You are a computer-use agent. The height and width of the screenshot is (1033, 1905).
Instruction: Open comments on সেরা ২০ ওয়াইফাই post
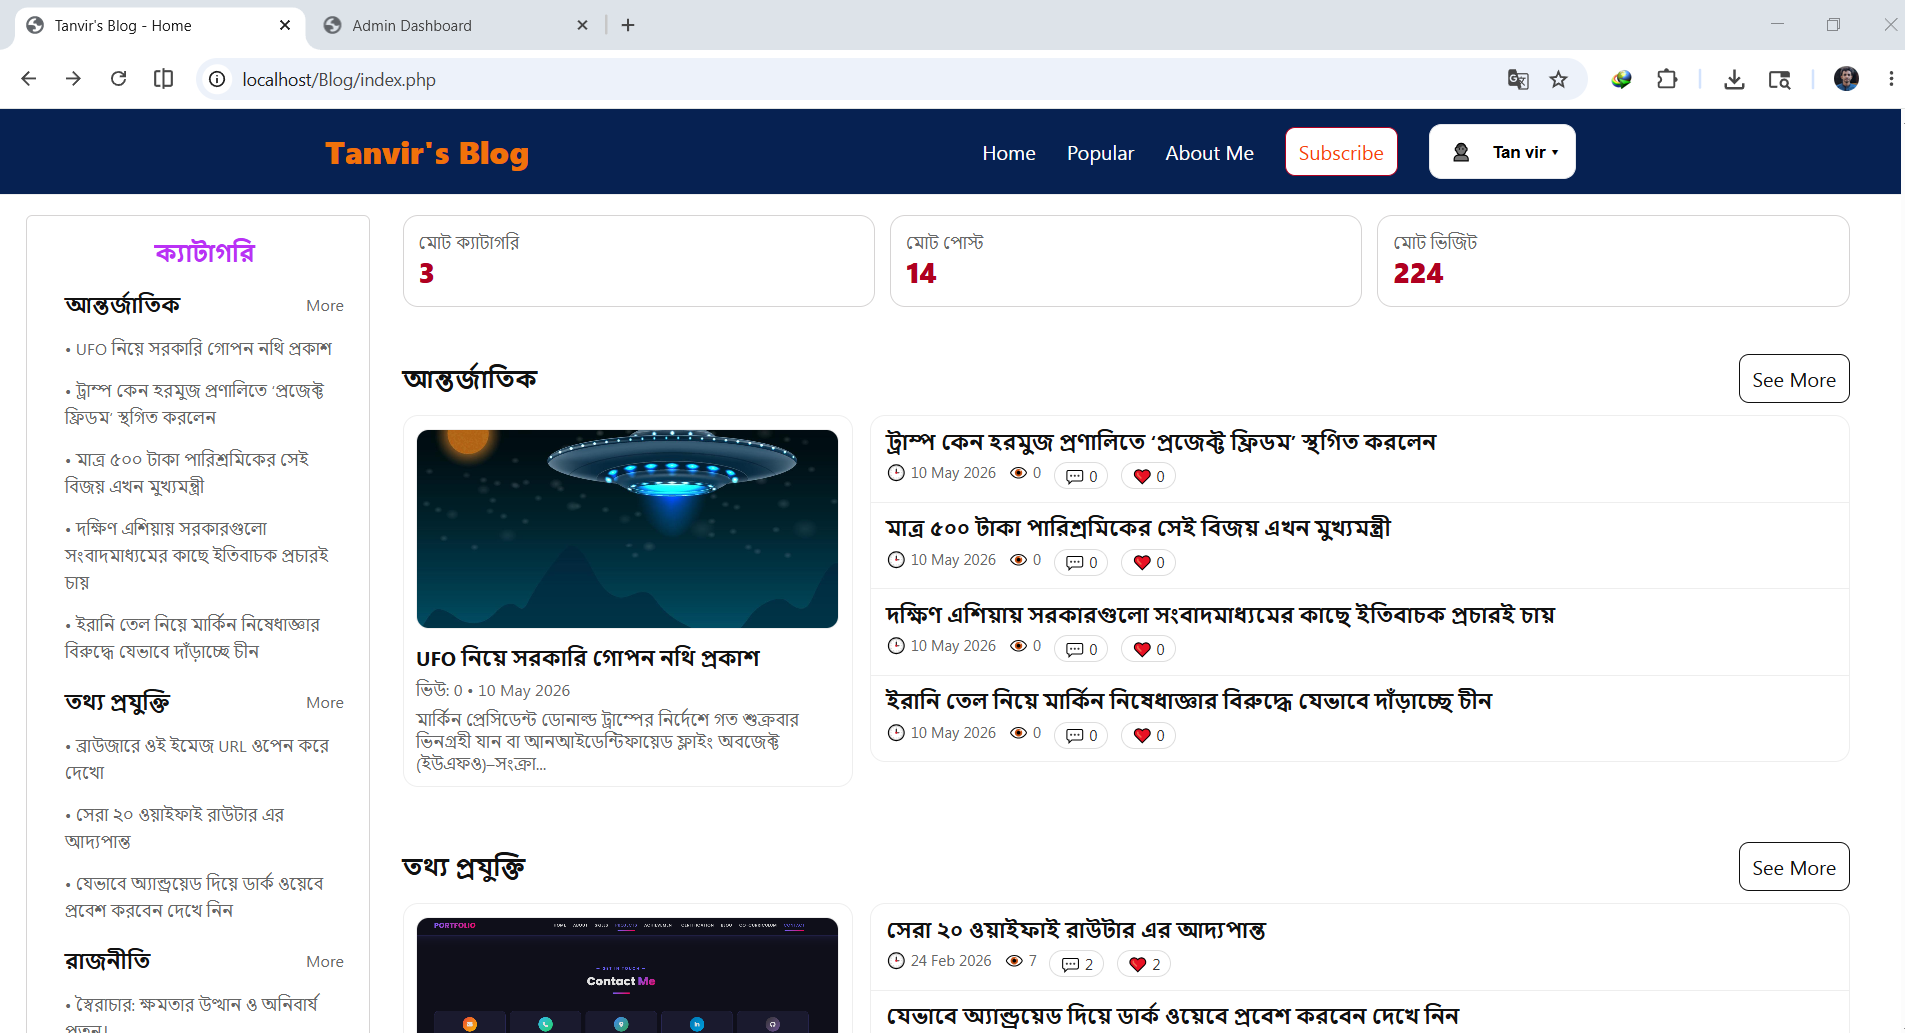coord(1076,964)
